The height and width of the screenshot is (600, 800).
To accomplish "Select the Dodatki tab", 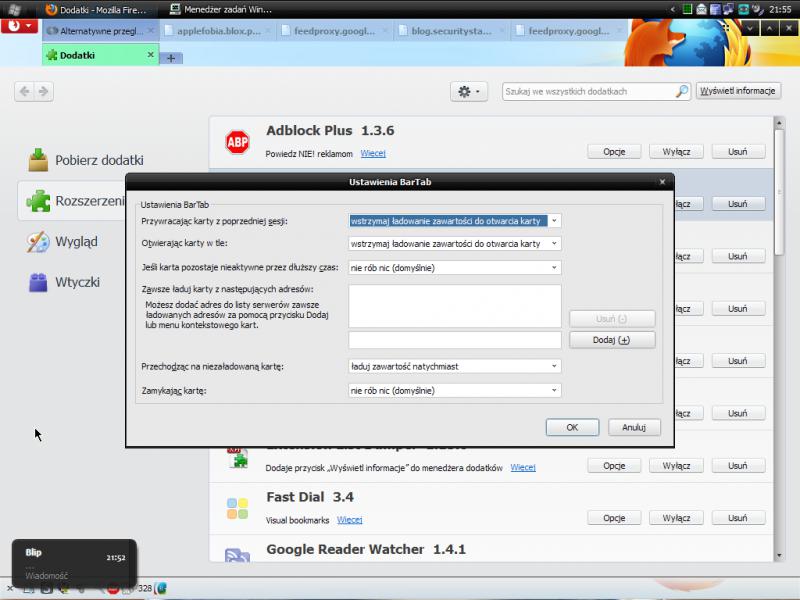I will (101, 55).
